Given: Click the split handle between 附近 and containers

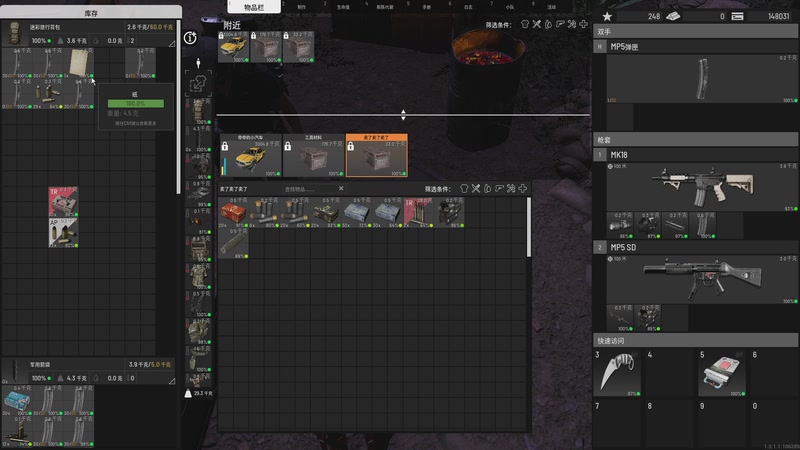Looking at the screenshot, I should point(403,115).
